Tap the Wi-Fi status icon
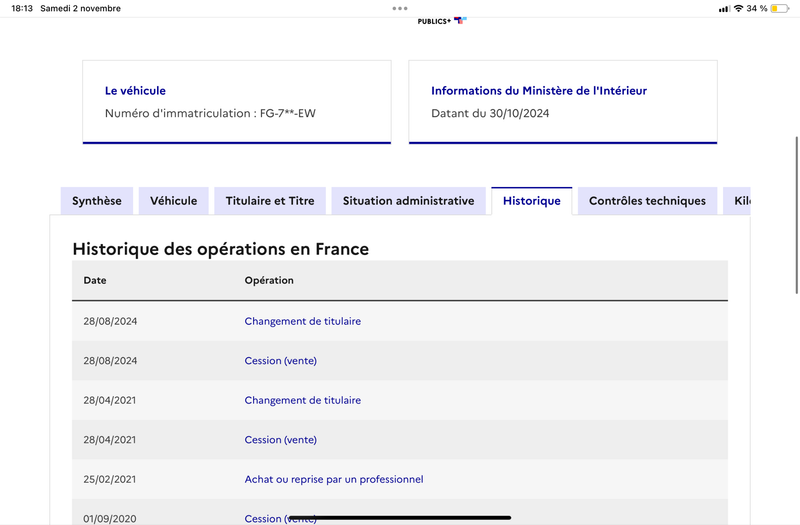 tap(738, 8)
